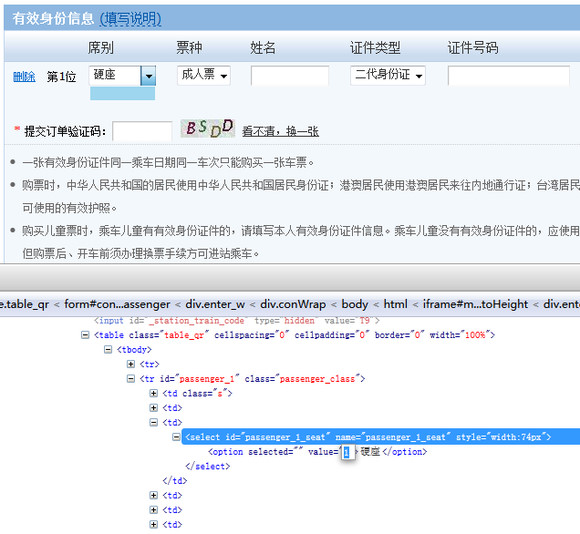Click the 提交订单验证码 captcha input box
This screenshot has width=580, height=534.
pos(142,131)
